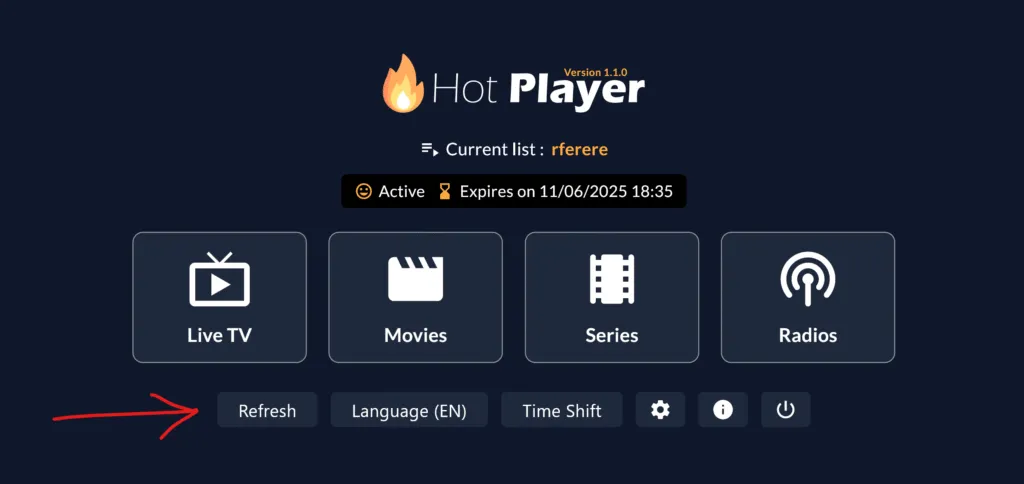The image size is (1024, 484).
Task: Open the Time Shift button
Action: [x=562, y=410]
